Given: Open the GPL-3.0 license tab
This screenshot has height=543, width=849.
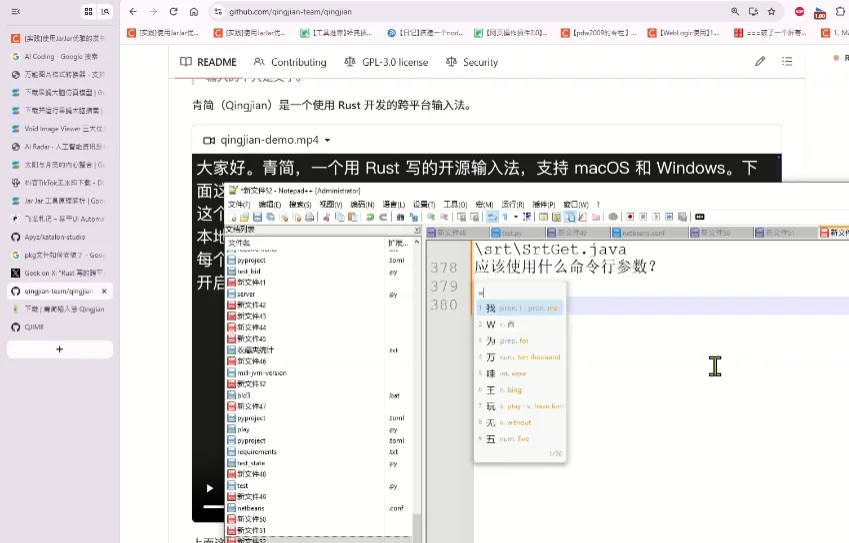Looking at the screenshot, I should 386,62.
